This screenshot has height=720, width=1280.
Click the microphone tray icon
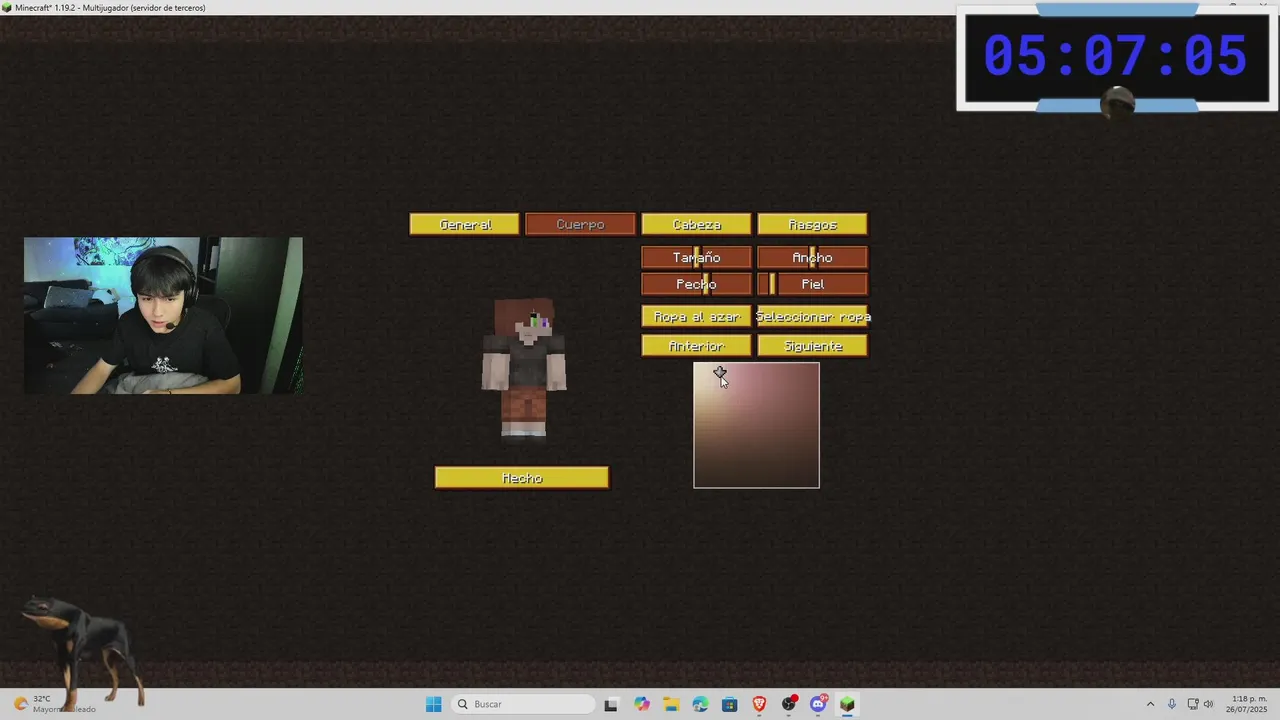[1171, 704]
